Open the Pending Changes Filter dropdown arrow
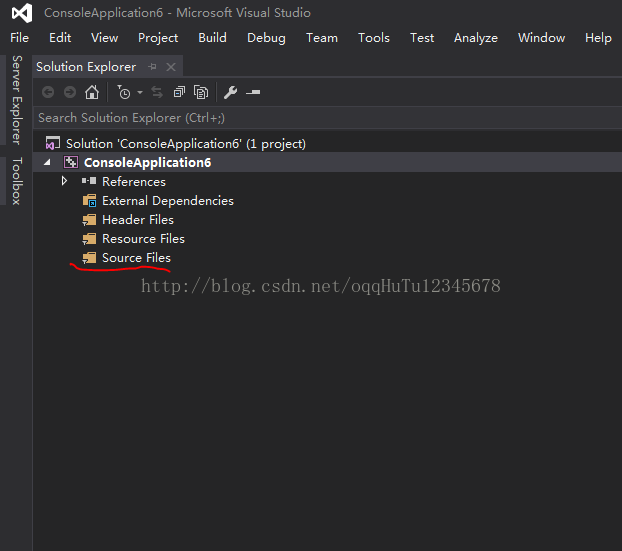The image size is (622, 551). tap(140, 92)
